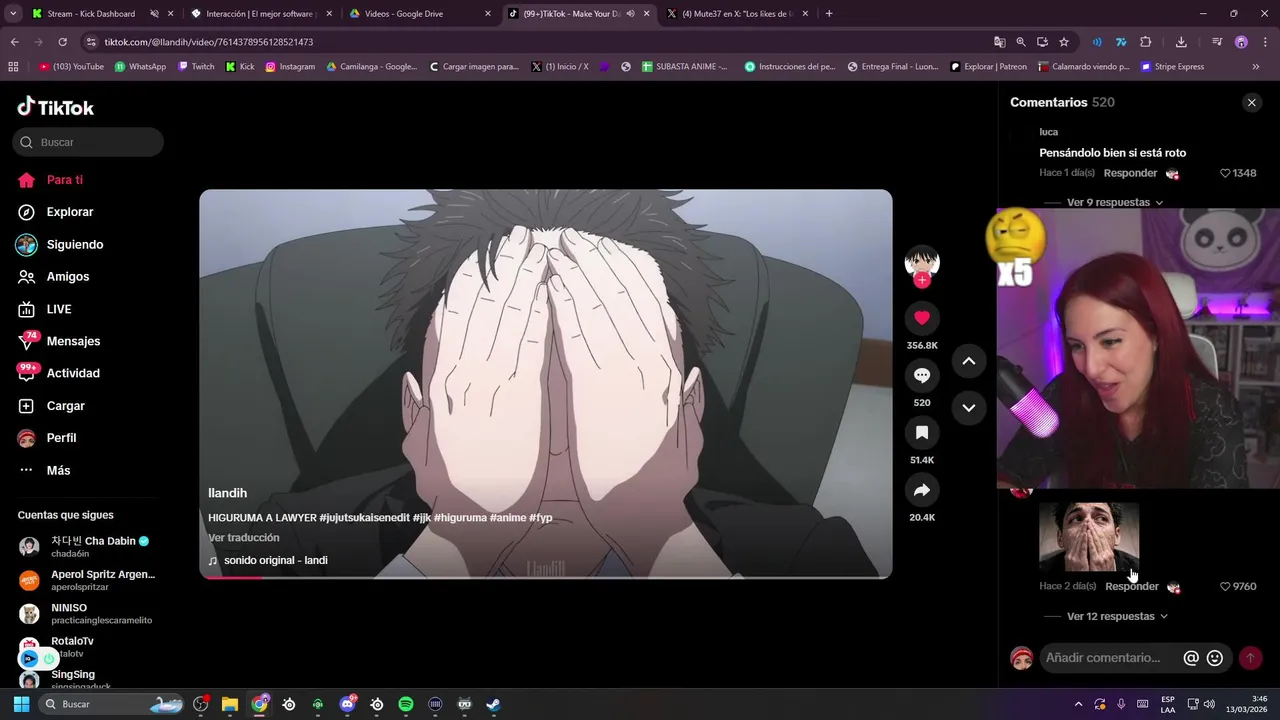Open the YouTube bookmark
Image resolution: width=1280 pixels, height=720 pixels.
(x=71, y=67)
